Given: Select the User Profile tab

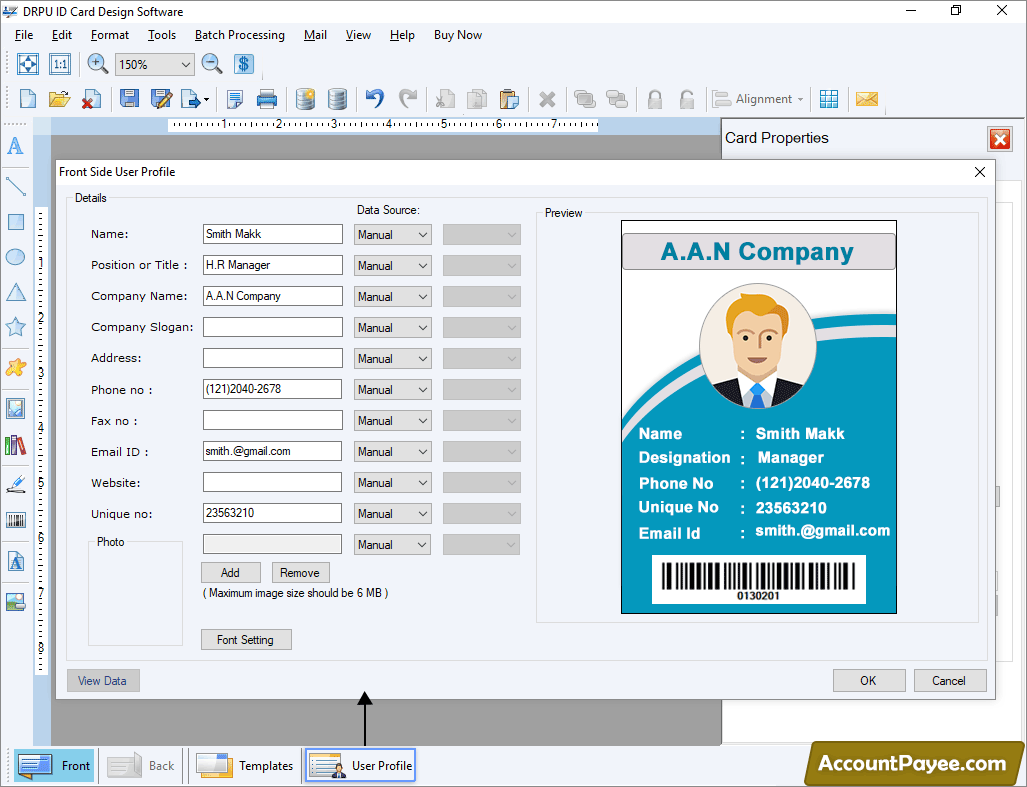Looking at the screenshot, I should pyautogui.click(x=360, y=765).
